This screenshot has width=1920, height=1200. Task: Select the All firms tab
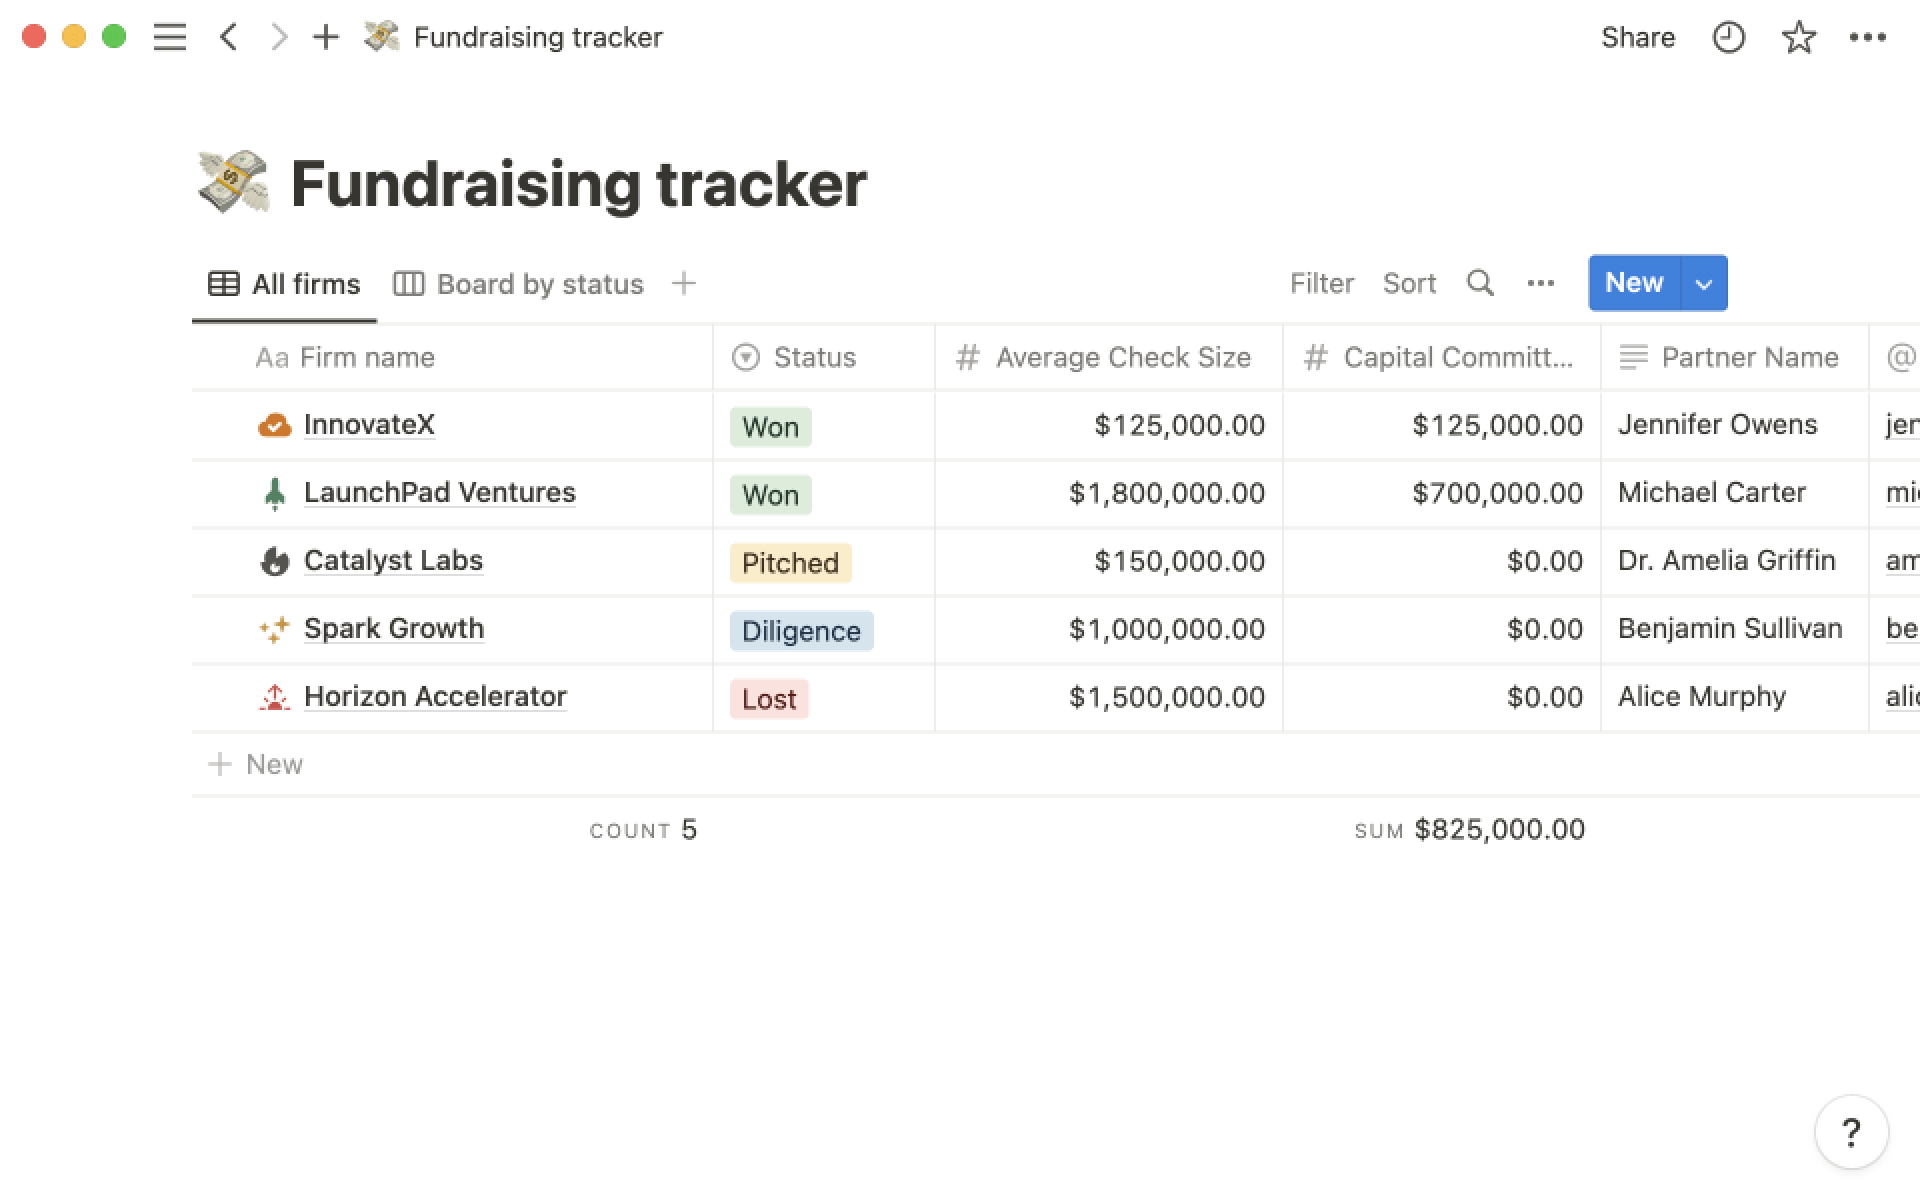[x=284, y=284]
